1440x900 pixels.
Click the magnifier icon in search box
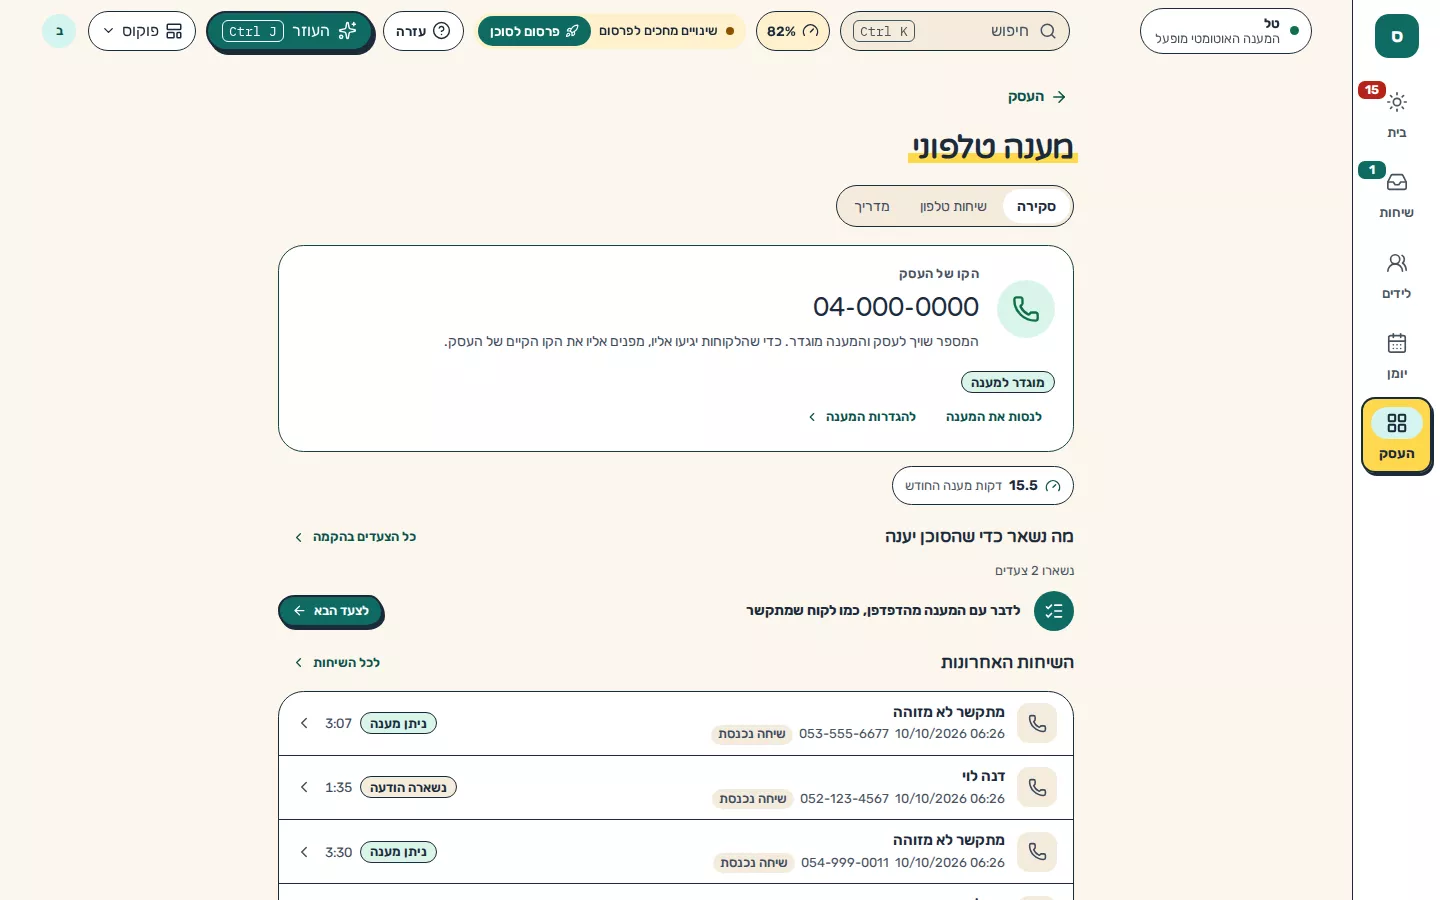(x=1047, y=31)
